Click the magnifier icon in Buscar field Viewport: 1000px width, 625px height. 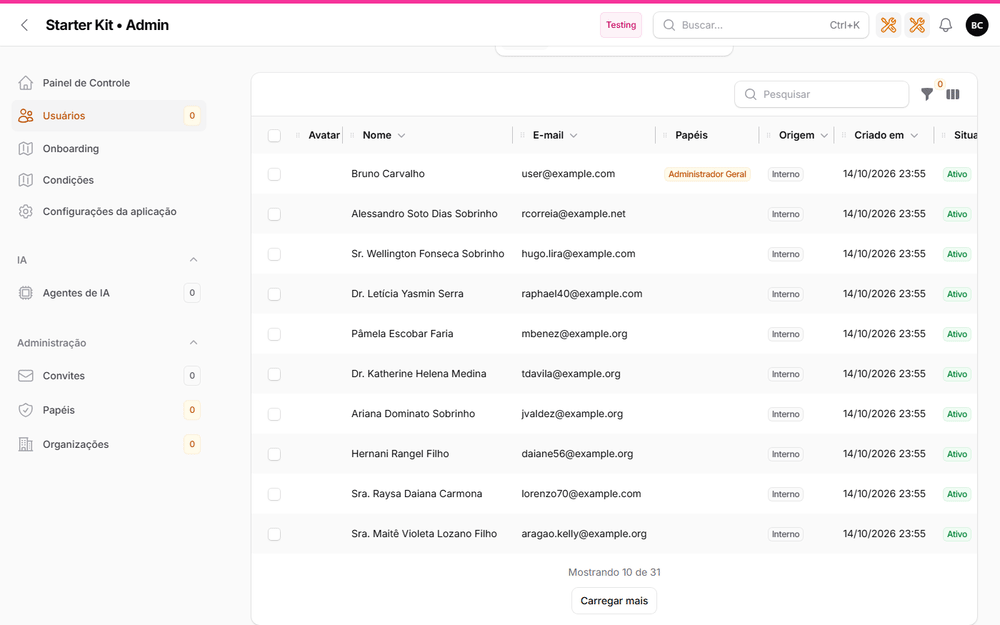pyautogui.click(x=669, y=25)
